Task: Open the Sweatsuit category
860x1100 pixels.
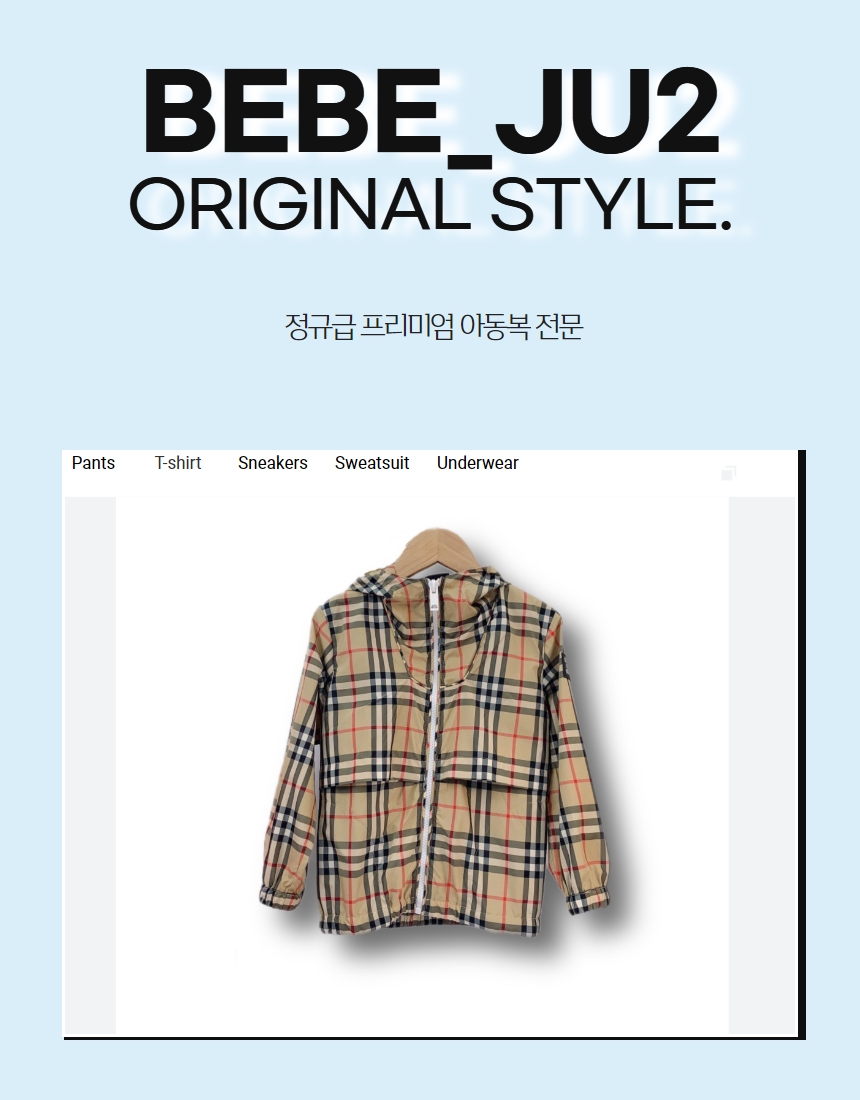Action: [372, 463]
